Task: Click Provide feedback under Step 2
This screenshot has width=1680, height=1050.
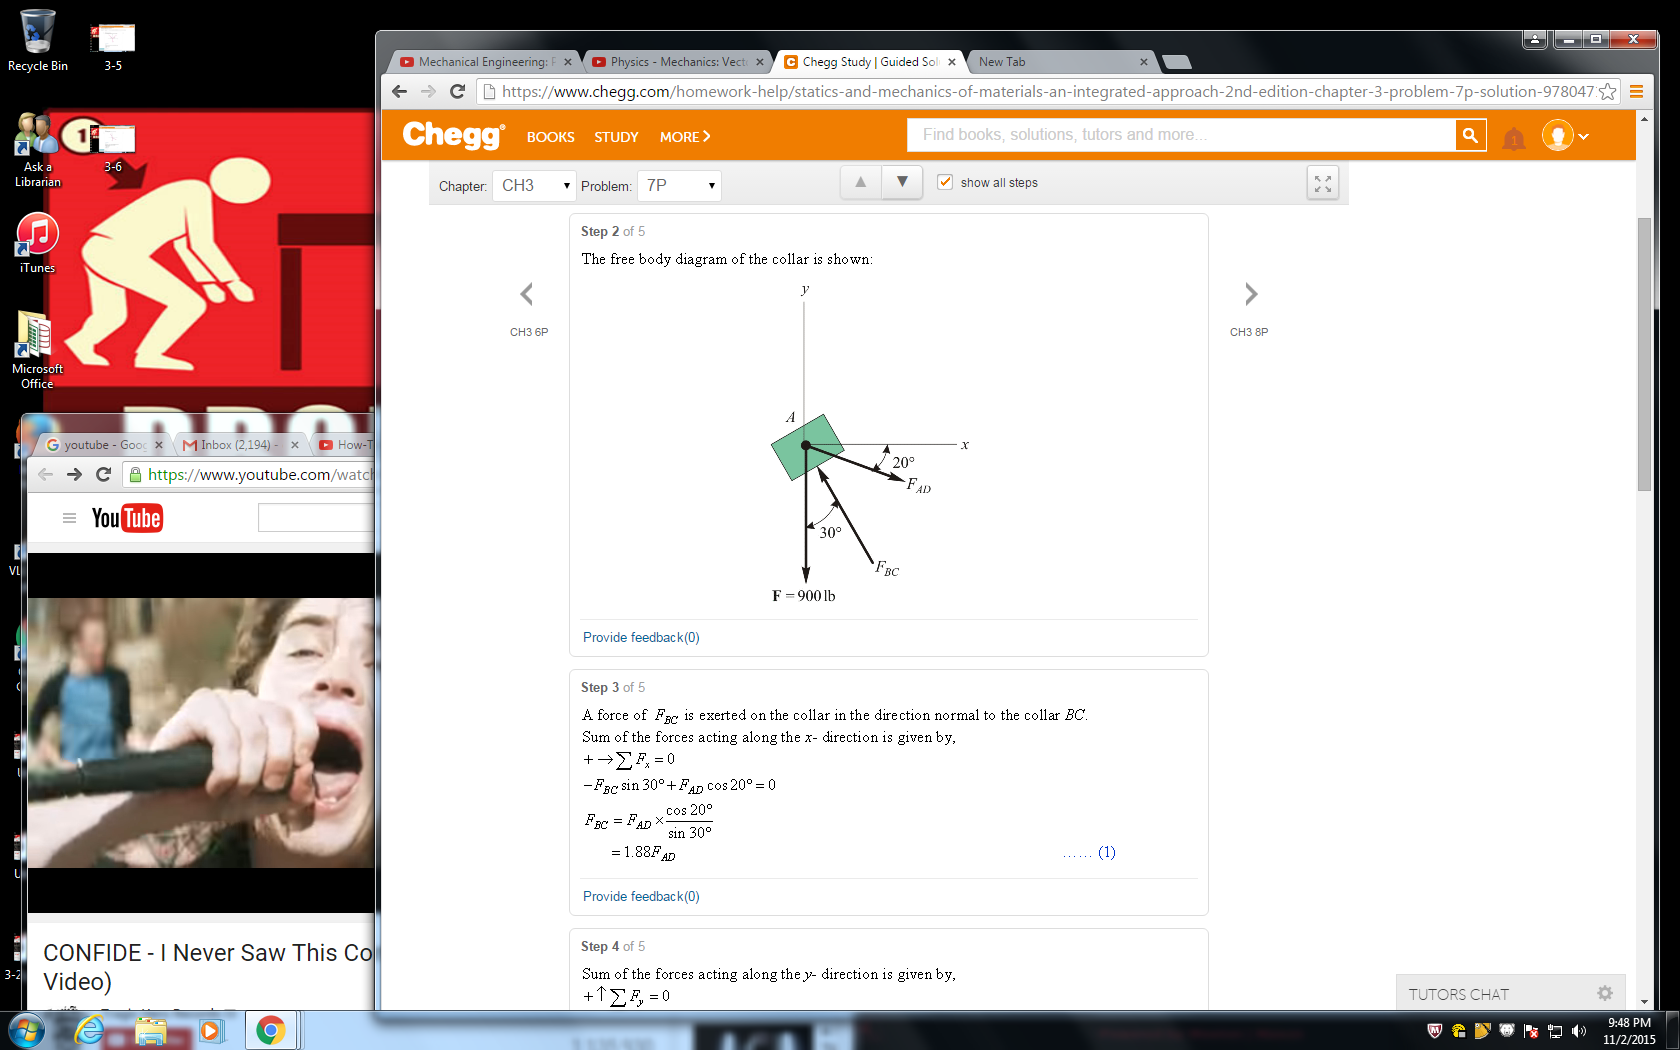Action: 641,637
